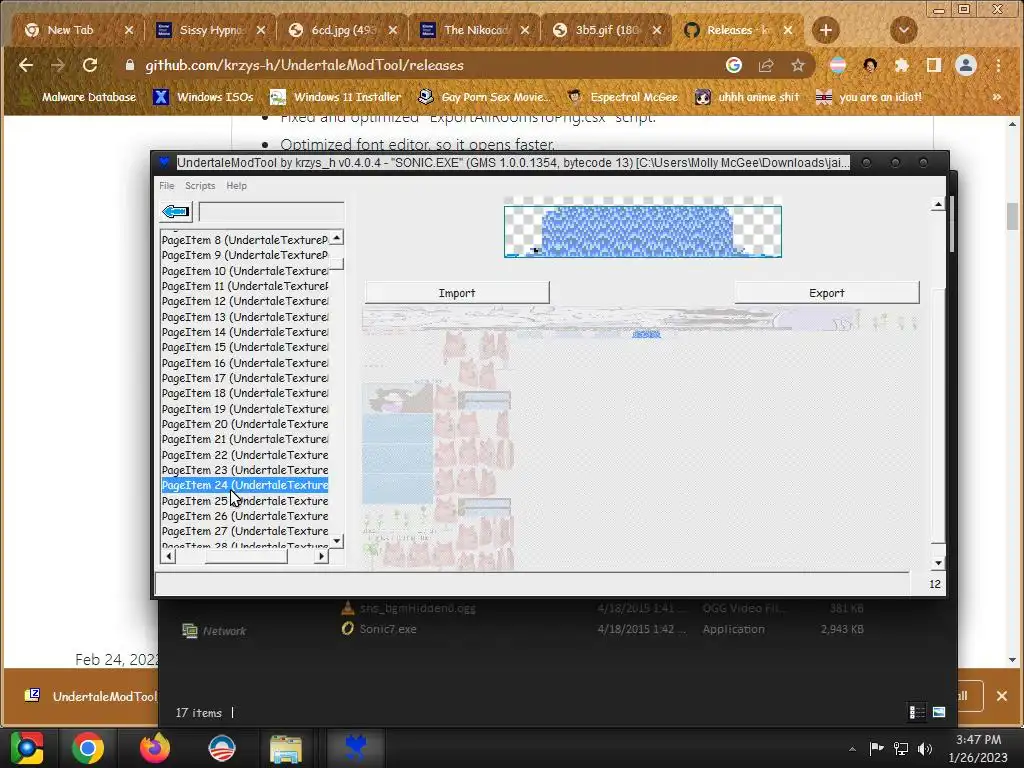Open Firefox from the taskbar
This screenshot has height=768, width=1024.
[155, 748]
